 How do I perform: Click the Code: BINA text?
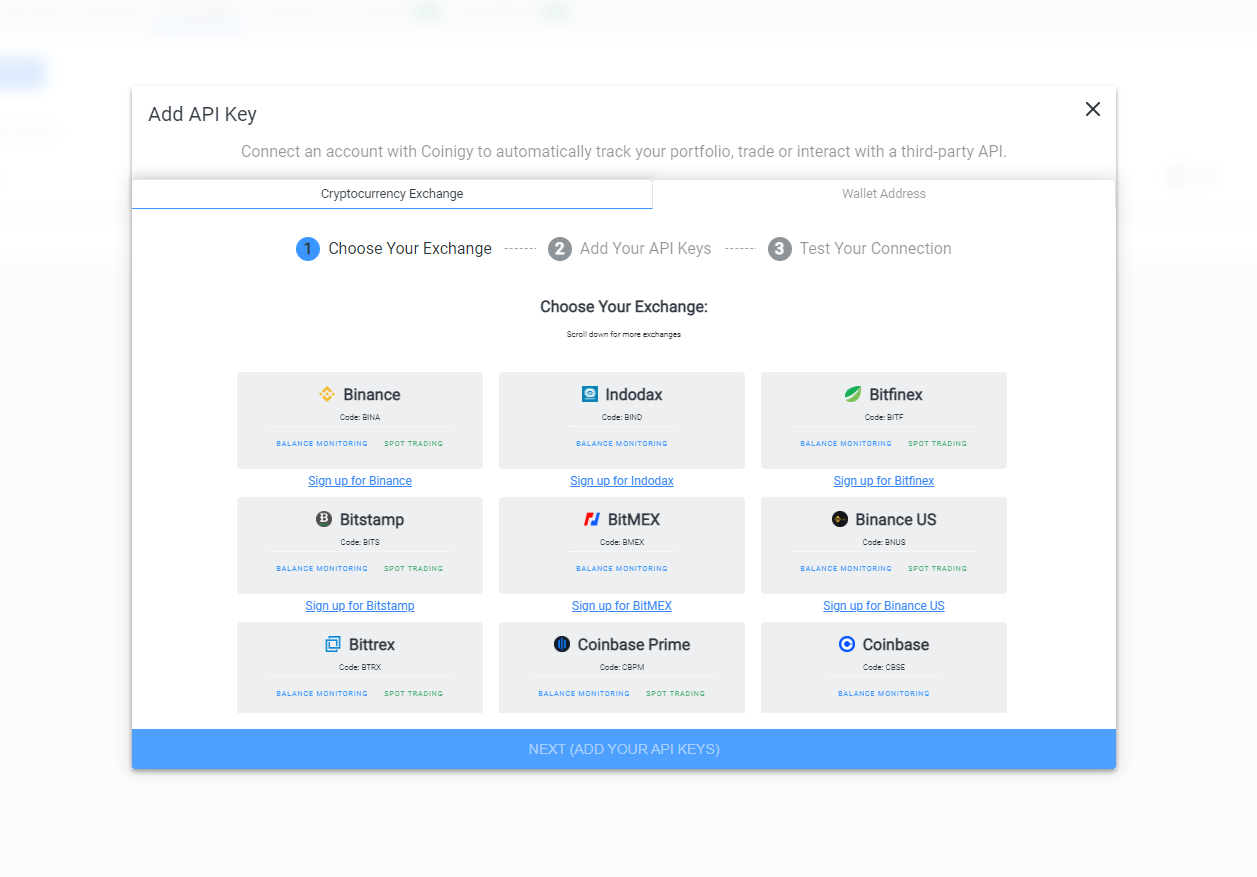(360, 417)
